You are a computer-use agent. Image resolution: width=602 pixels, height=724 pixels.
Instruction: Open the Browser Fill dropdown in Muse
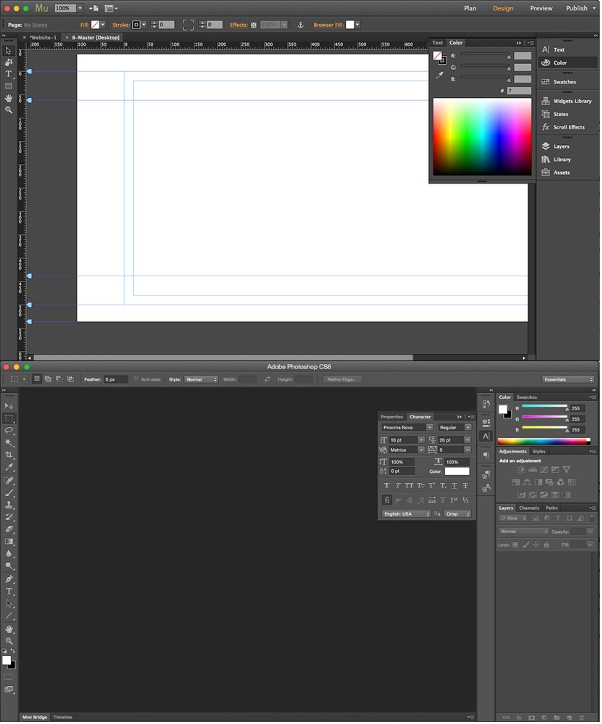coord(358,25)
